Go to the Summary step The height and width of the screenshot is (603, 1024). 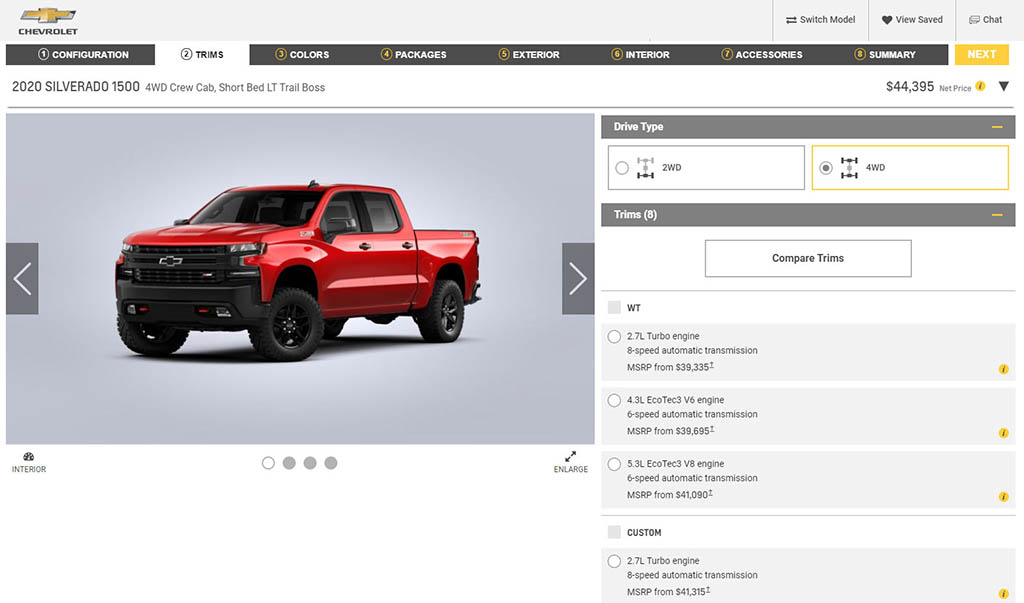coord(885,55)
